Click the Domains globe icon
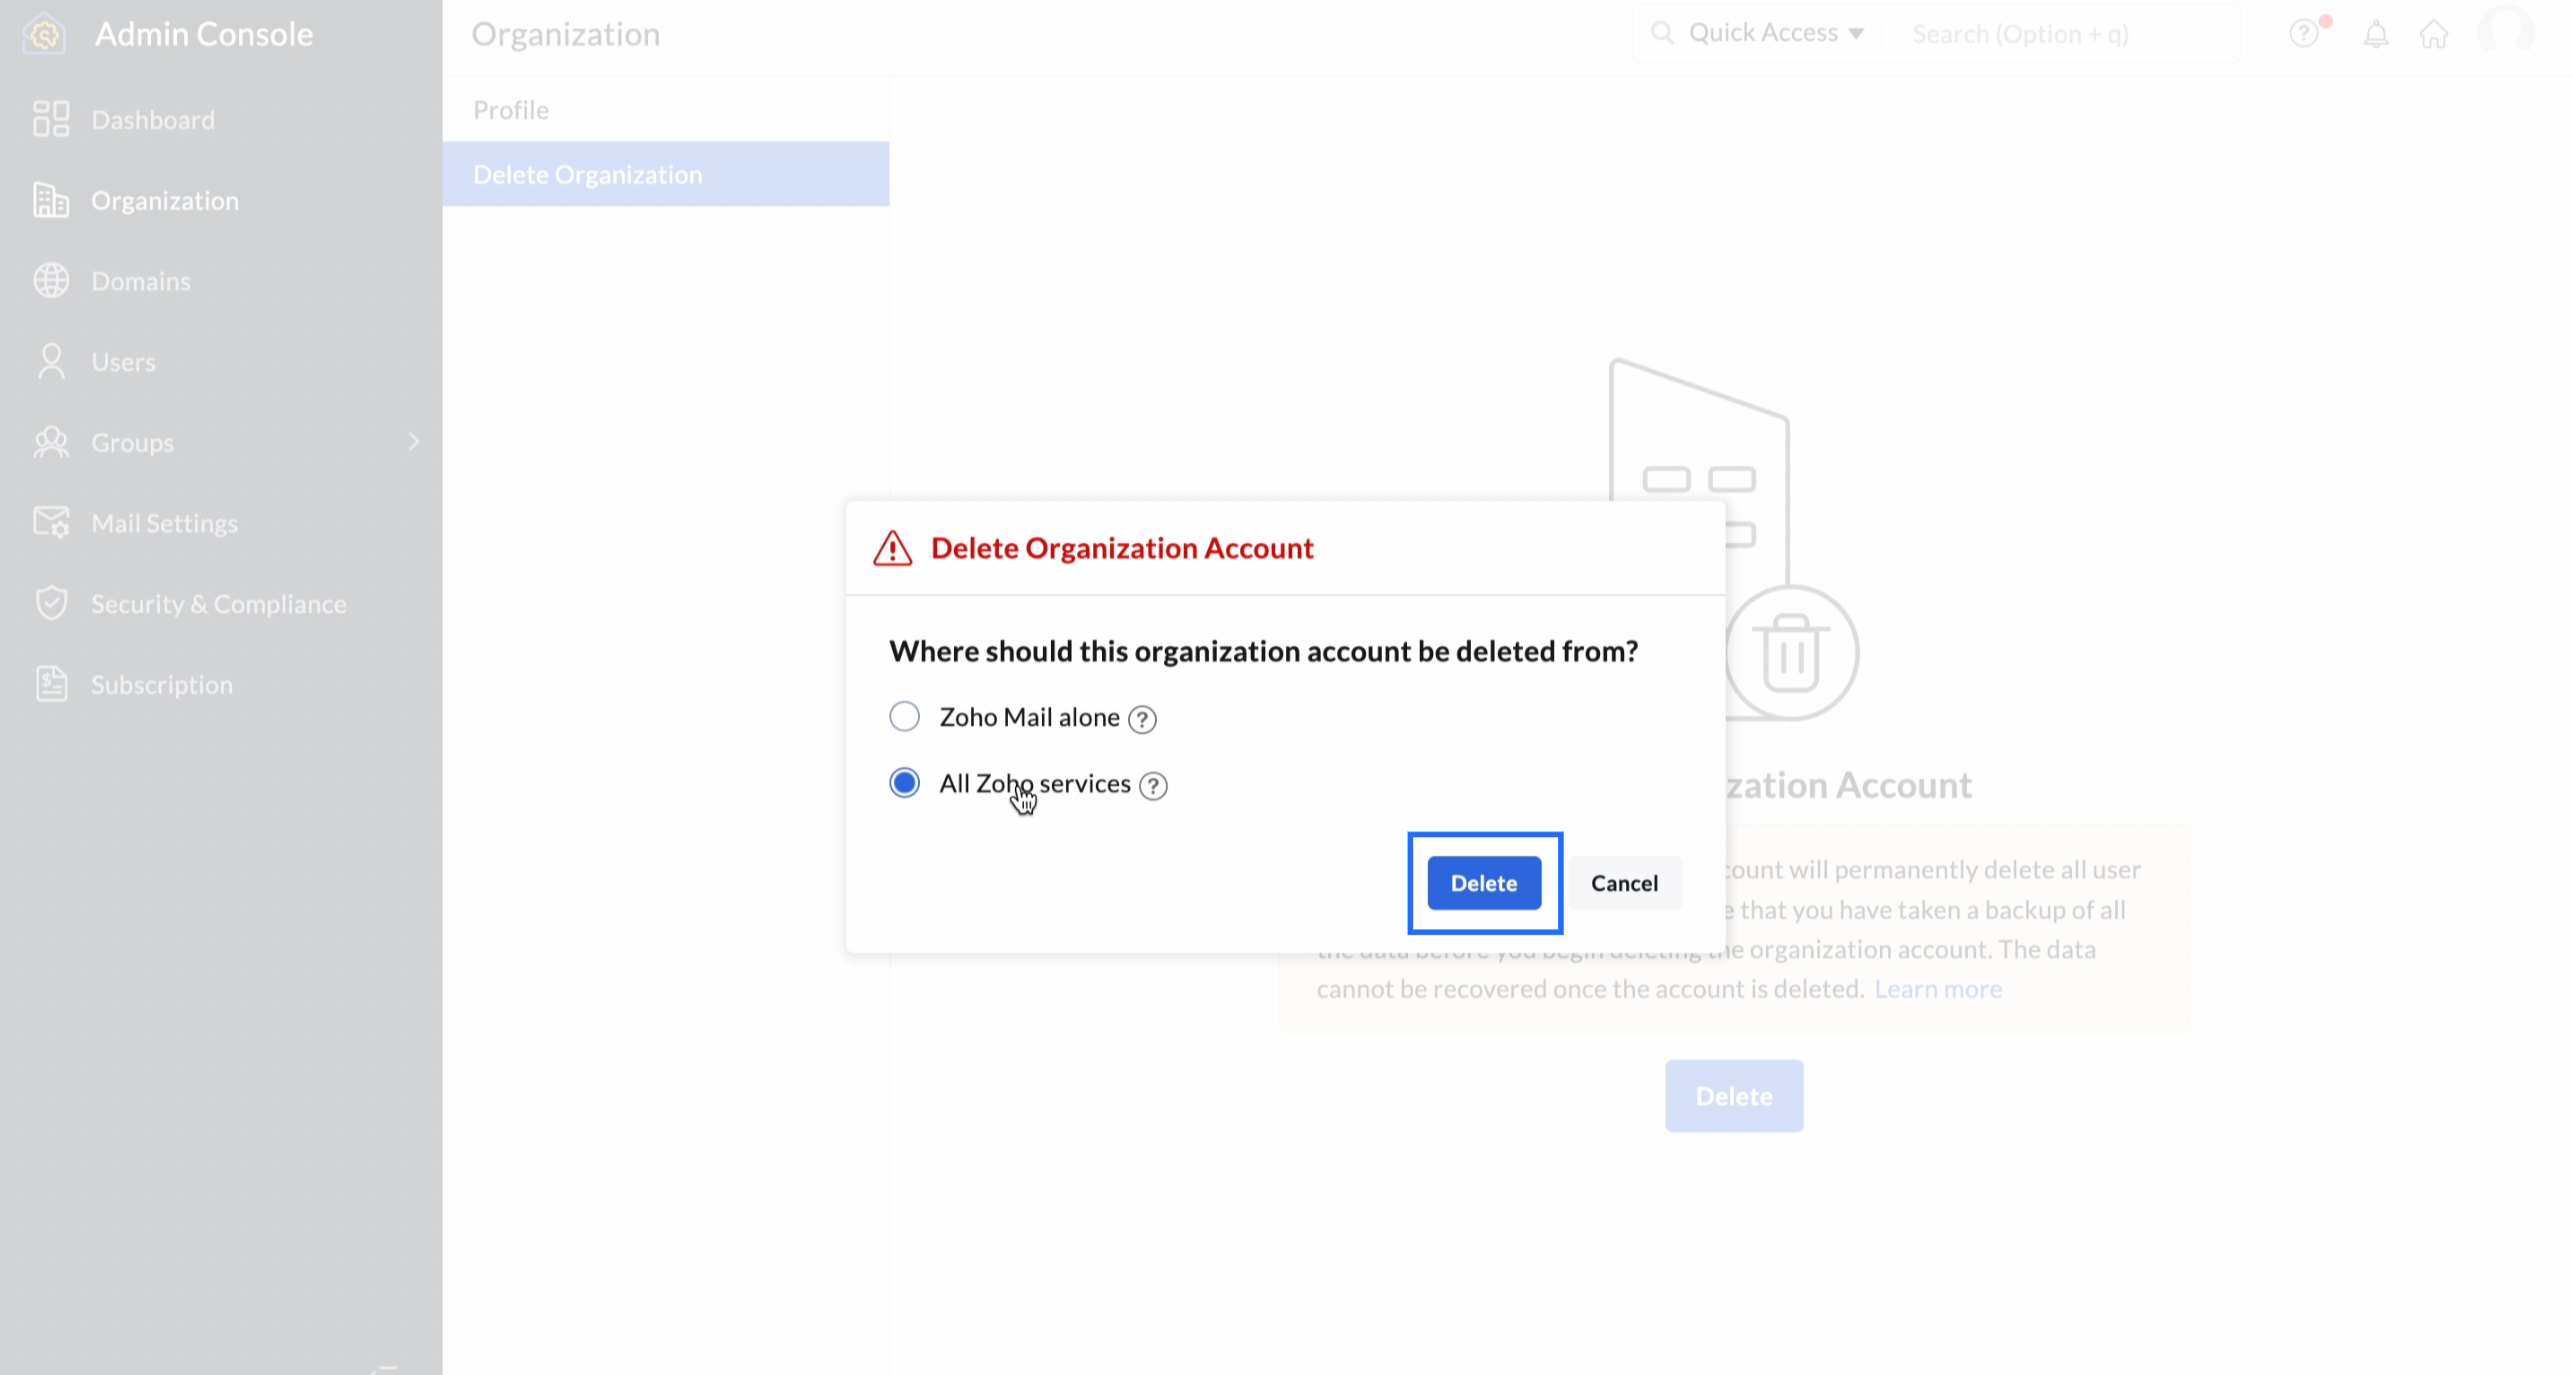 pos(51,281)
